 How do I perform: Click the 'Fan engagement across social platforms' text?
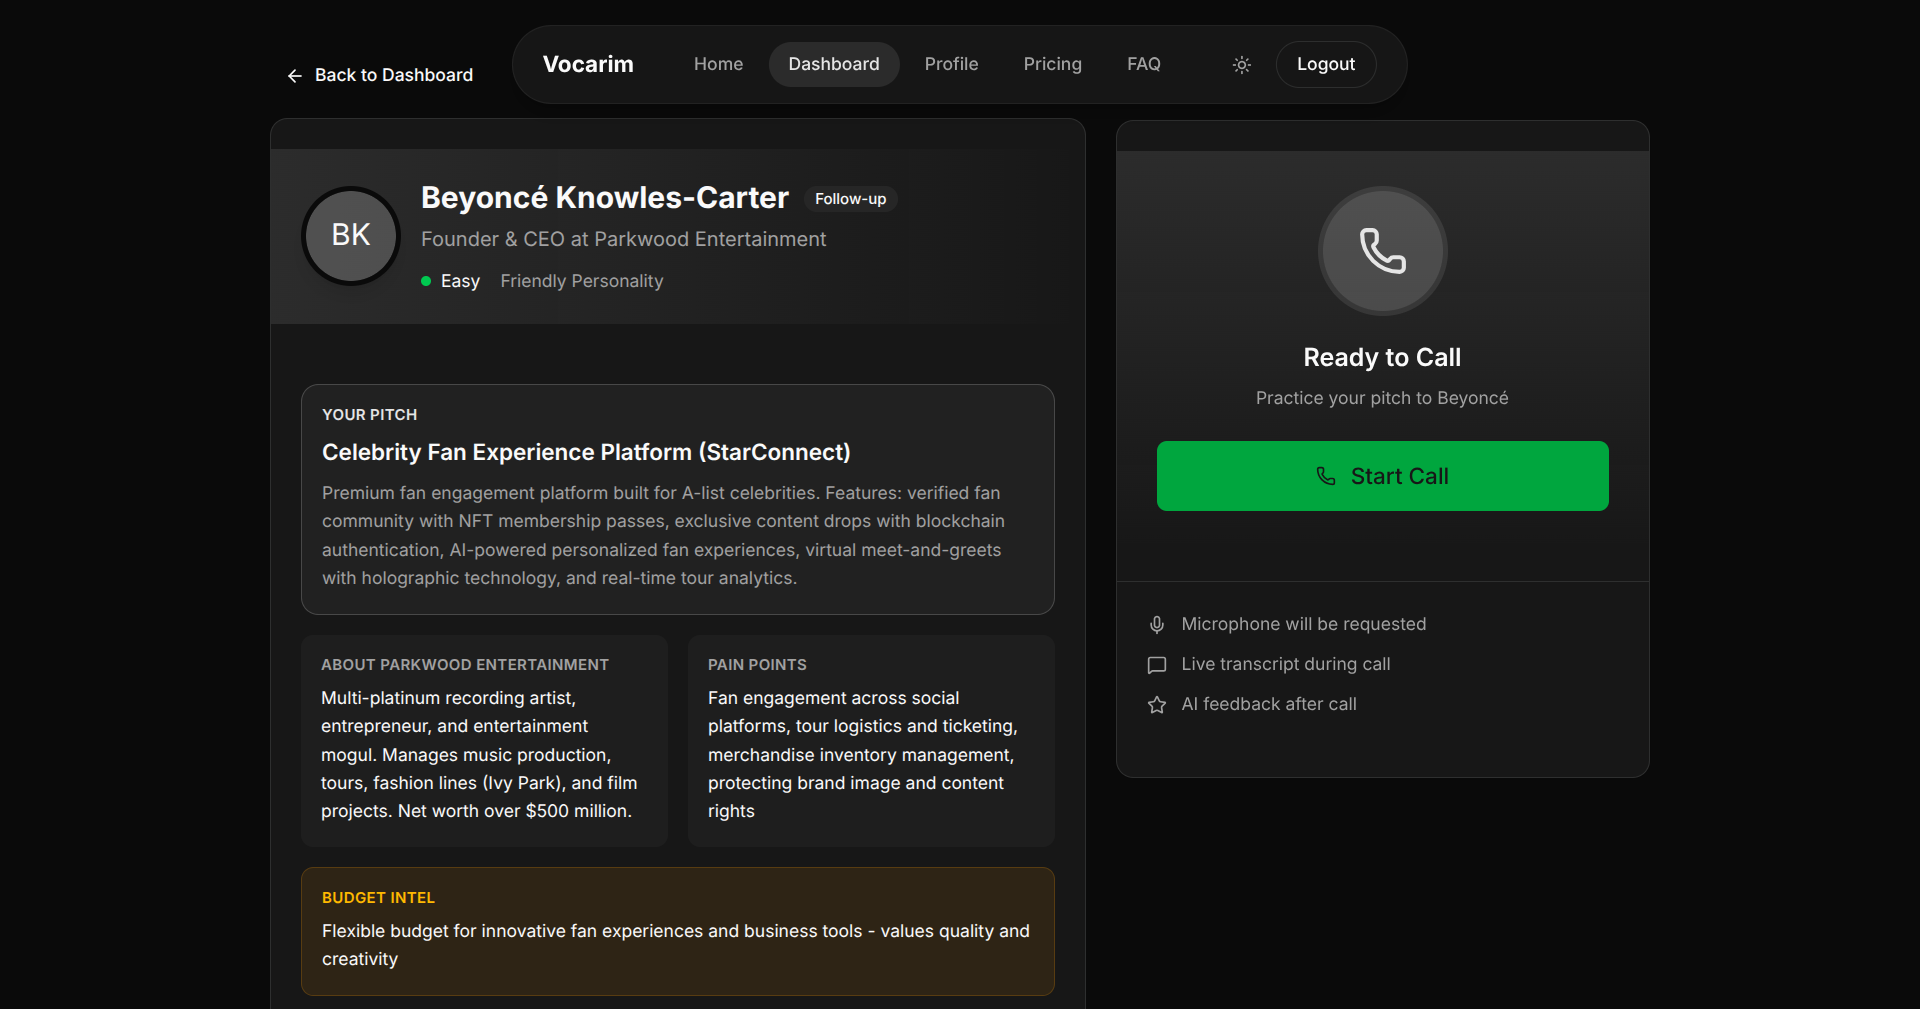tap(863, 755)
